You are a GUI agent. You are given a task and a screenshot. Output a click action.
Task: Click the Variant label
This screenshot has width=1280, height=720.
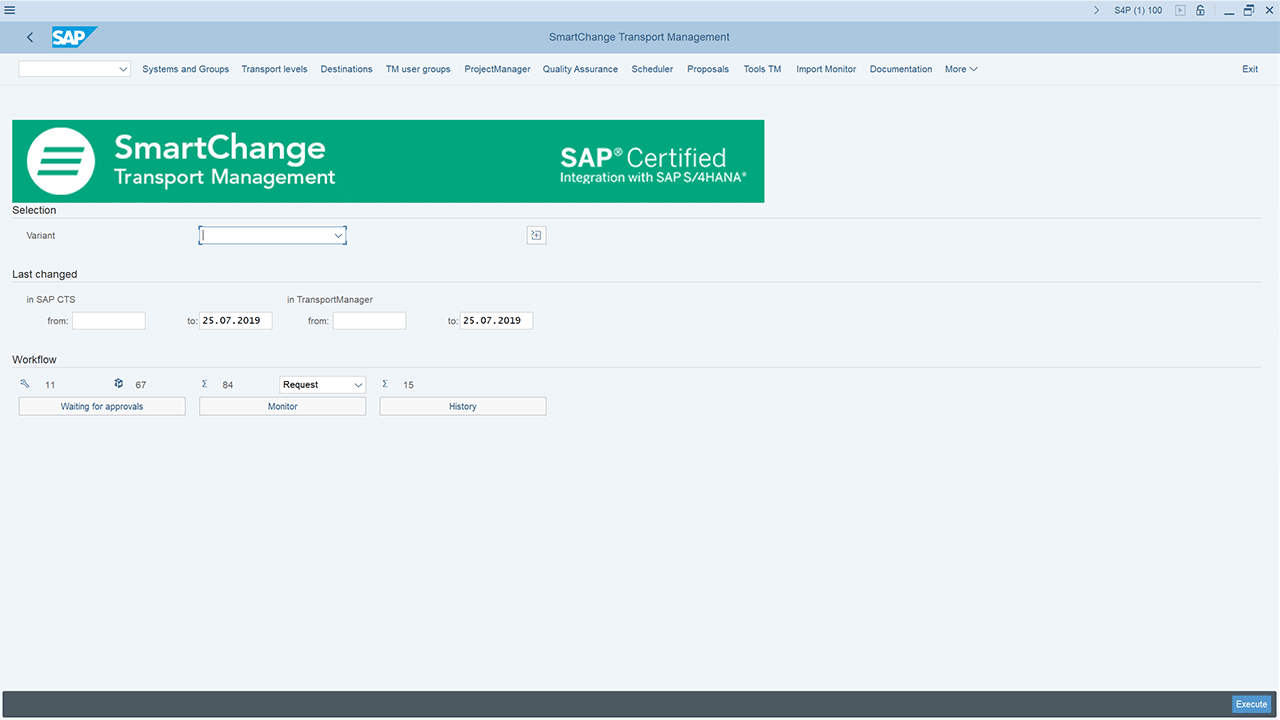[x=41, y=235]
